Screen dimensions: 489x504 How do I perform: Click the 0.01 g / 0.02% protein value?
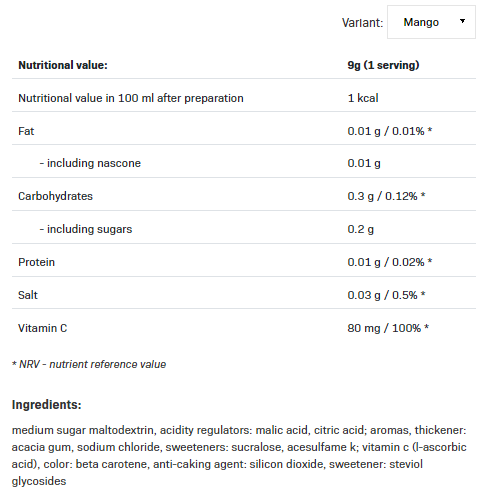coord(390,262)
